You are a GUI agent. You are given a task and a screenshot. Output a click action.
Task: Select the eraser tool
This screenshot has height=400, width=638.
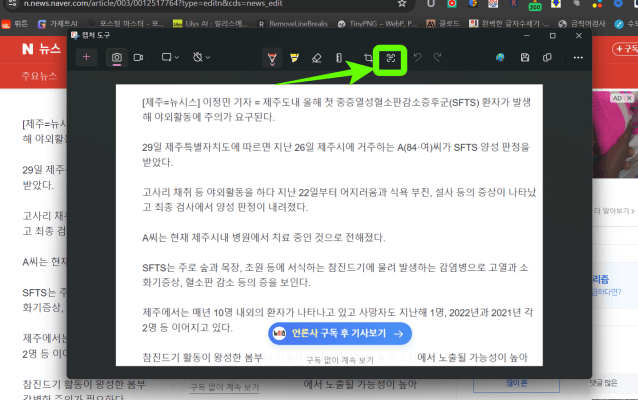(x=317, y=58)
